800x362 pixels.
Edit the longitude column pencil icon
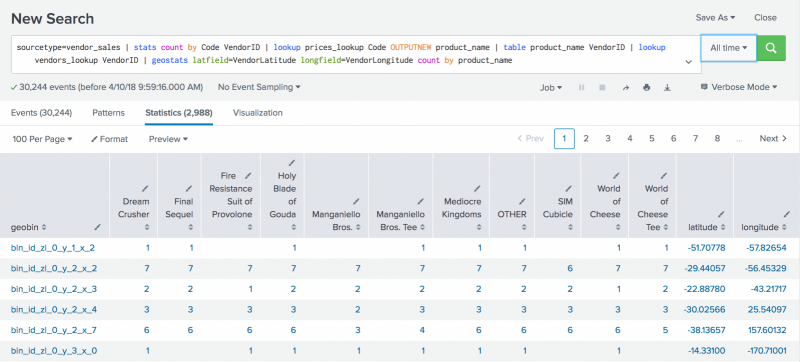(x=788, y=214)
